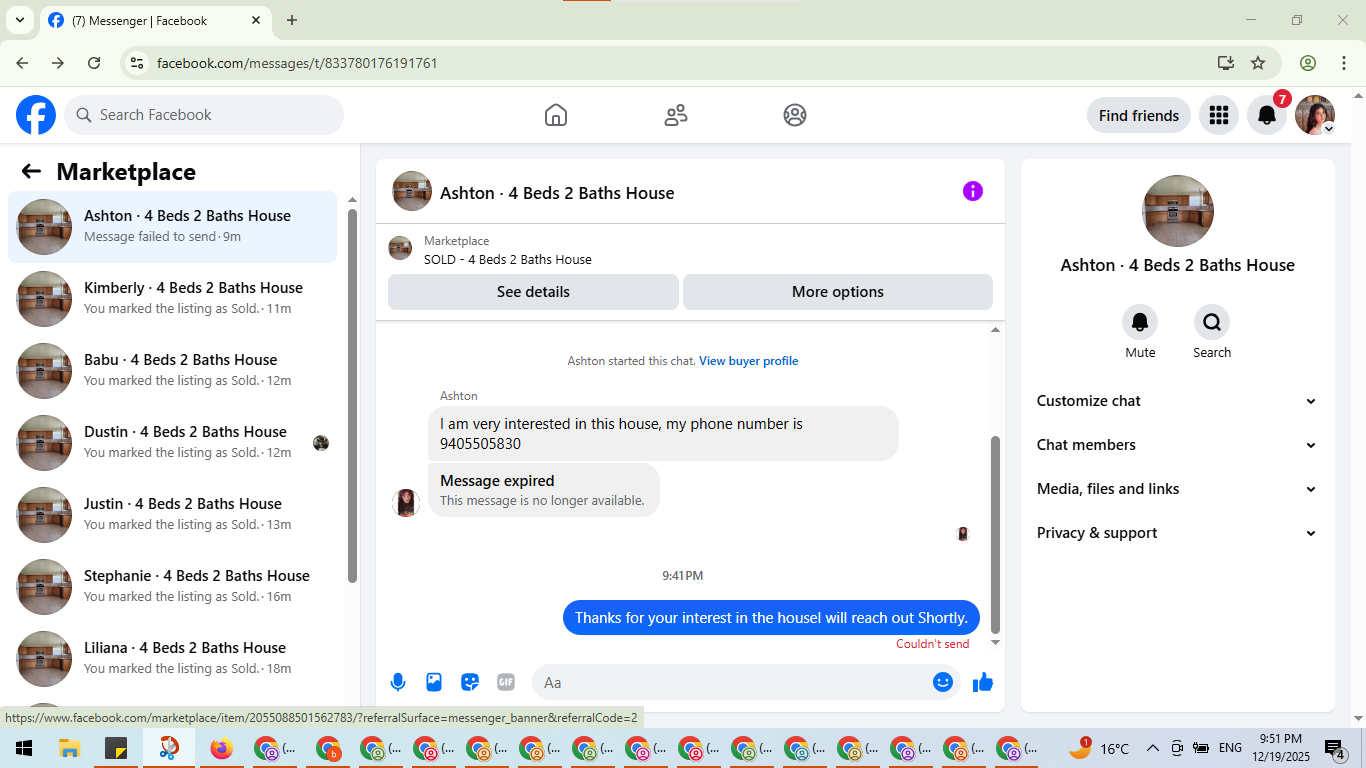Click the conversation list scrollbar
1366x768 pixels.
coord(352,396)
